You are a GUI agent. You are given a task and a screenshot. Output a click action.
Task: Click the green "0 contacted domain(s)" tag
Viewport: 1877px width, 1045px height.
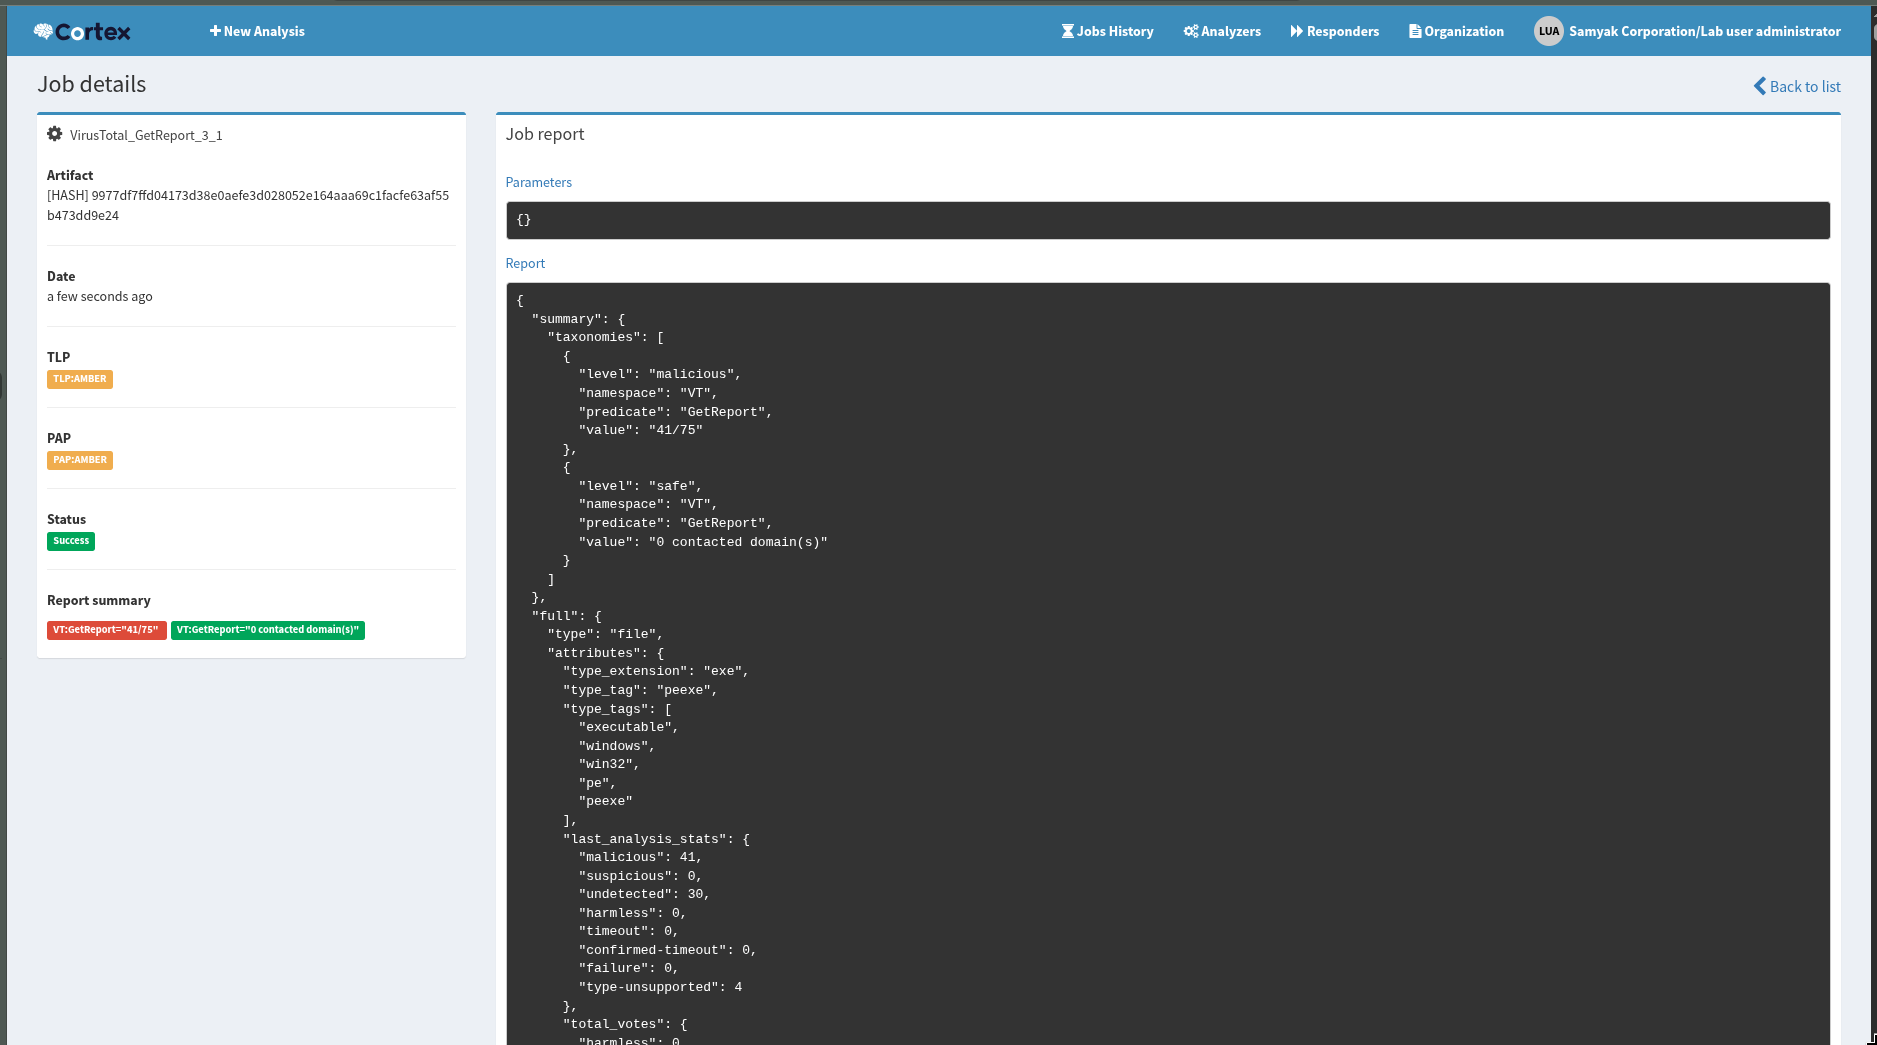[x=268, y=630]
